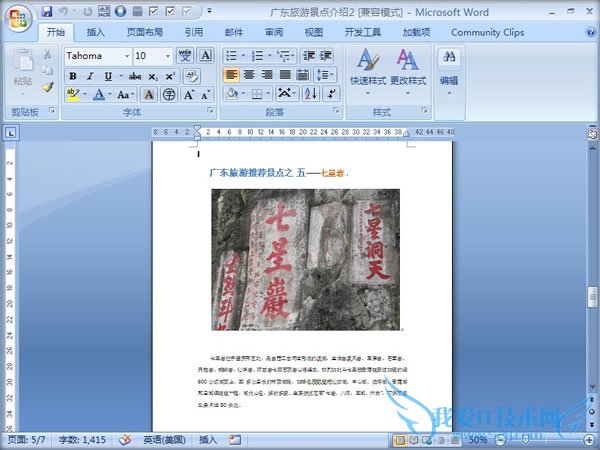This screenshot has height=450, width=600.
Task: Click the Clear Formatting eraser icon
Action: click(x=191, y=76)
